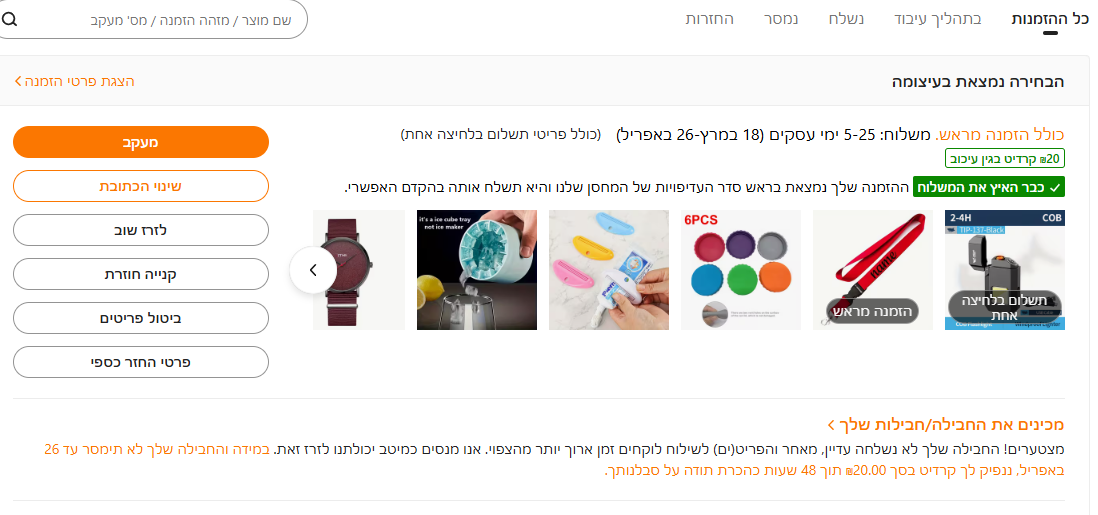Click the orange מעקב tracking button

click(x=141, y=142)
